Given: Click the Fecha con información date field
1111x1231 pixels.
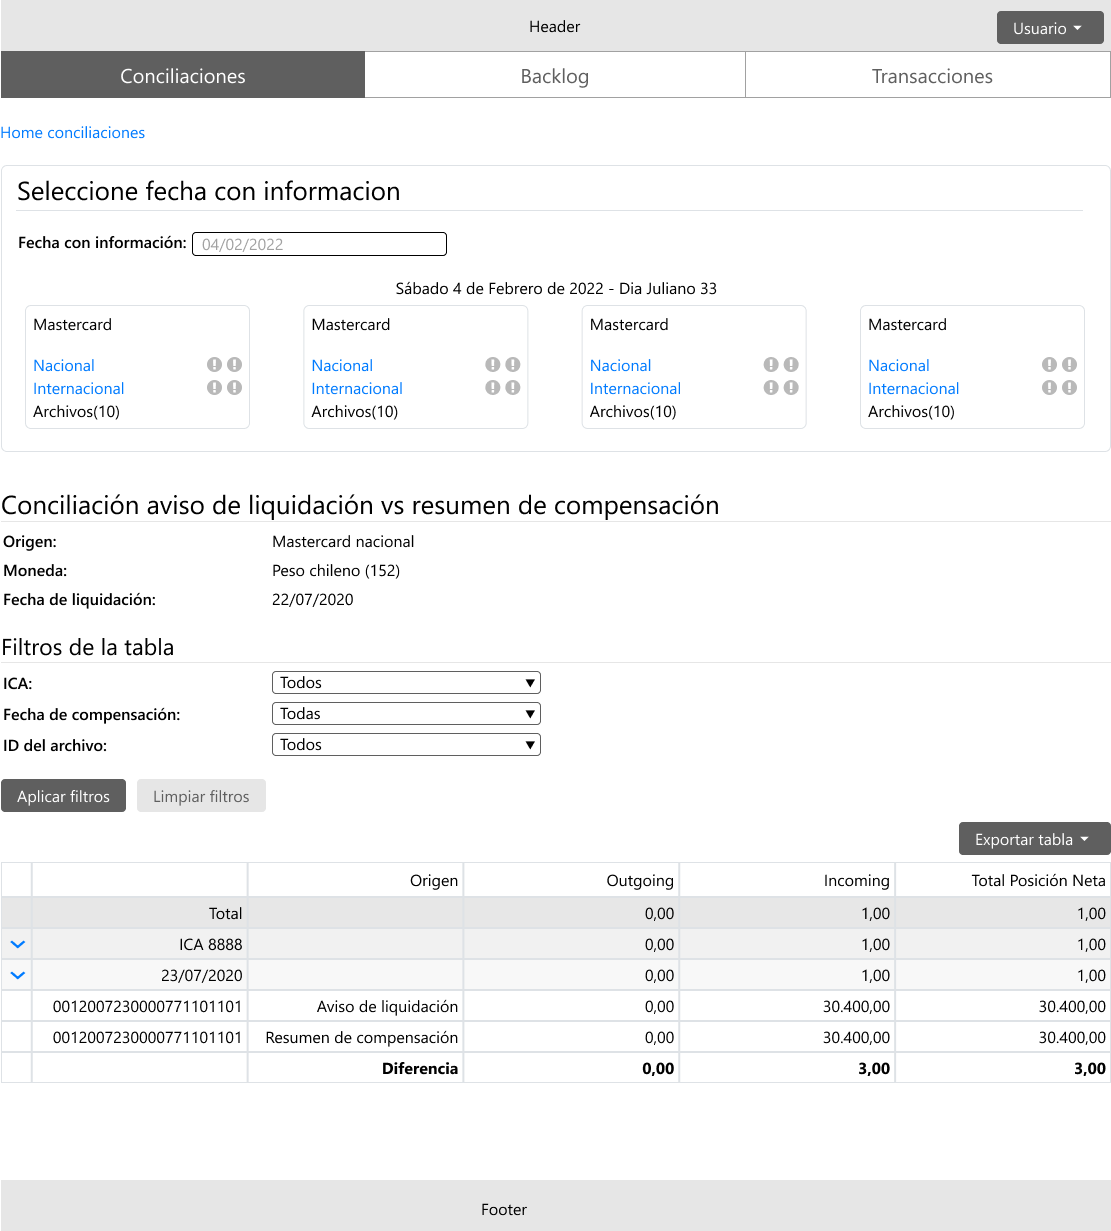Looking at the screenshot, I should 319,244.
